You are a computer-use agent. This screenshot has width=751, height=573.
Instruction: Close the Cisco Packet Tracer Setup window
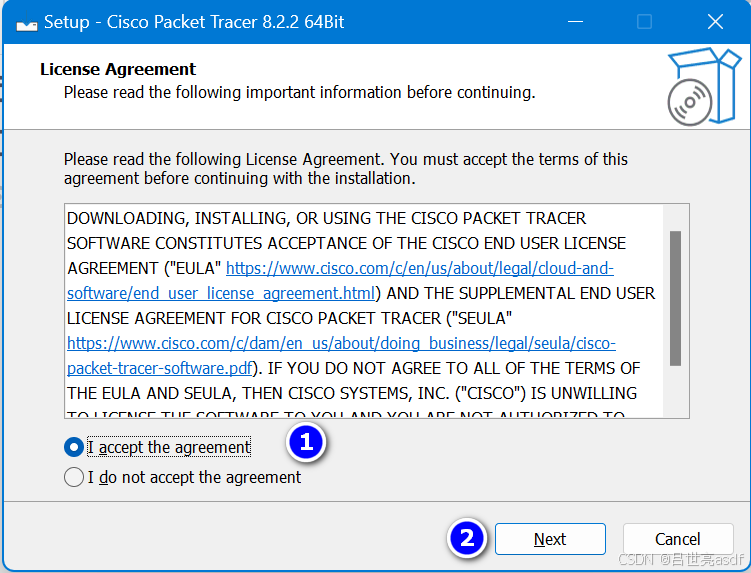click(715, 22)
